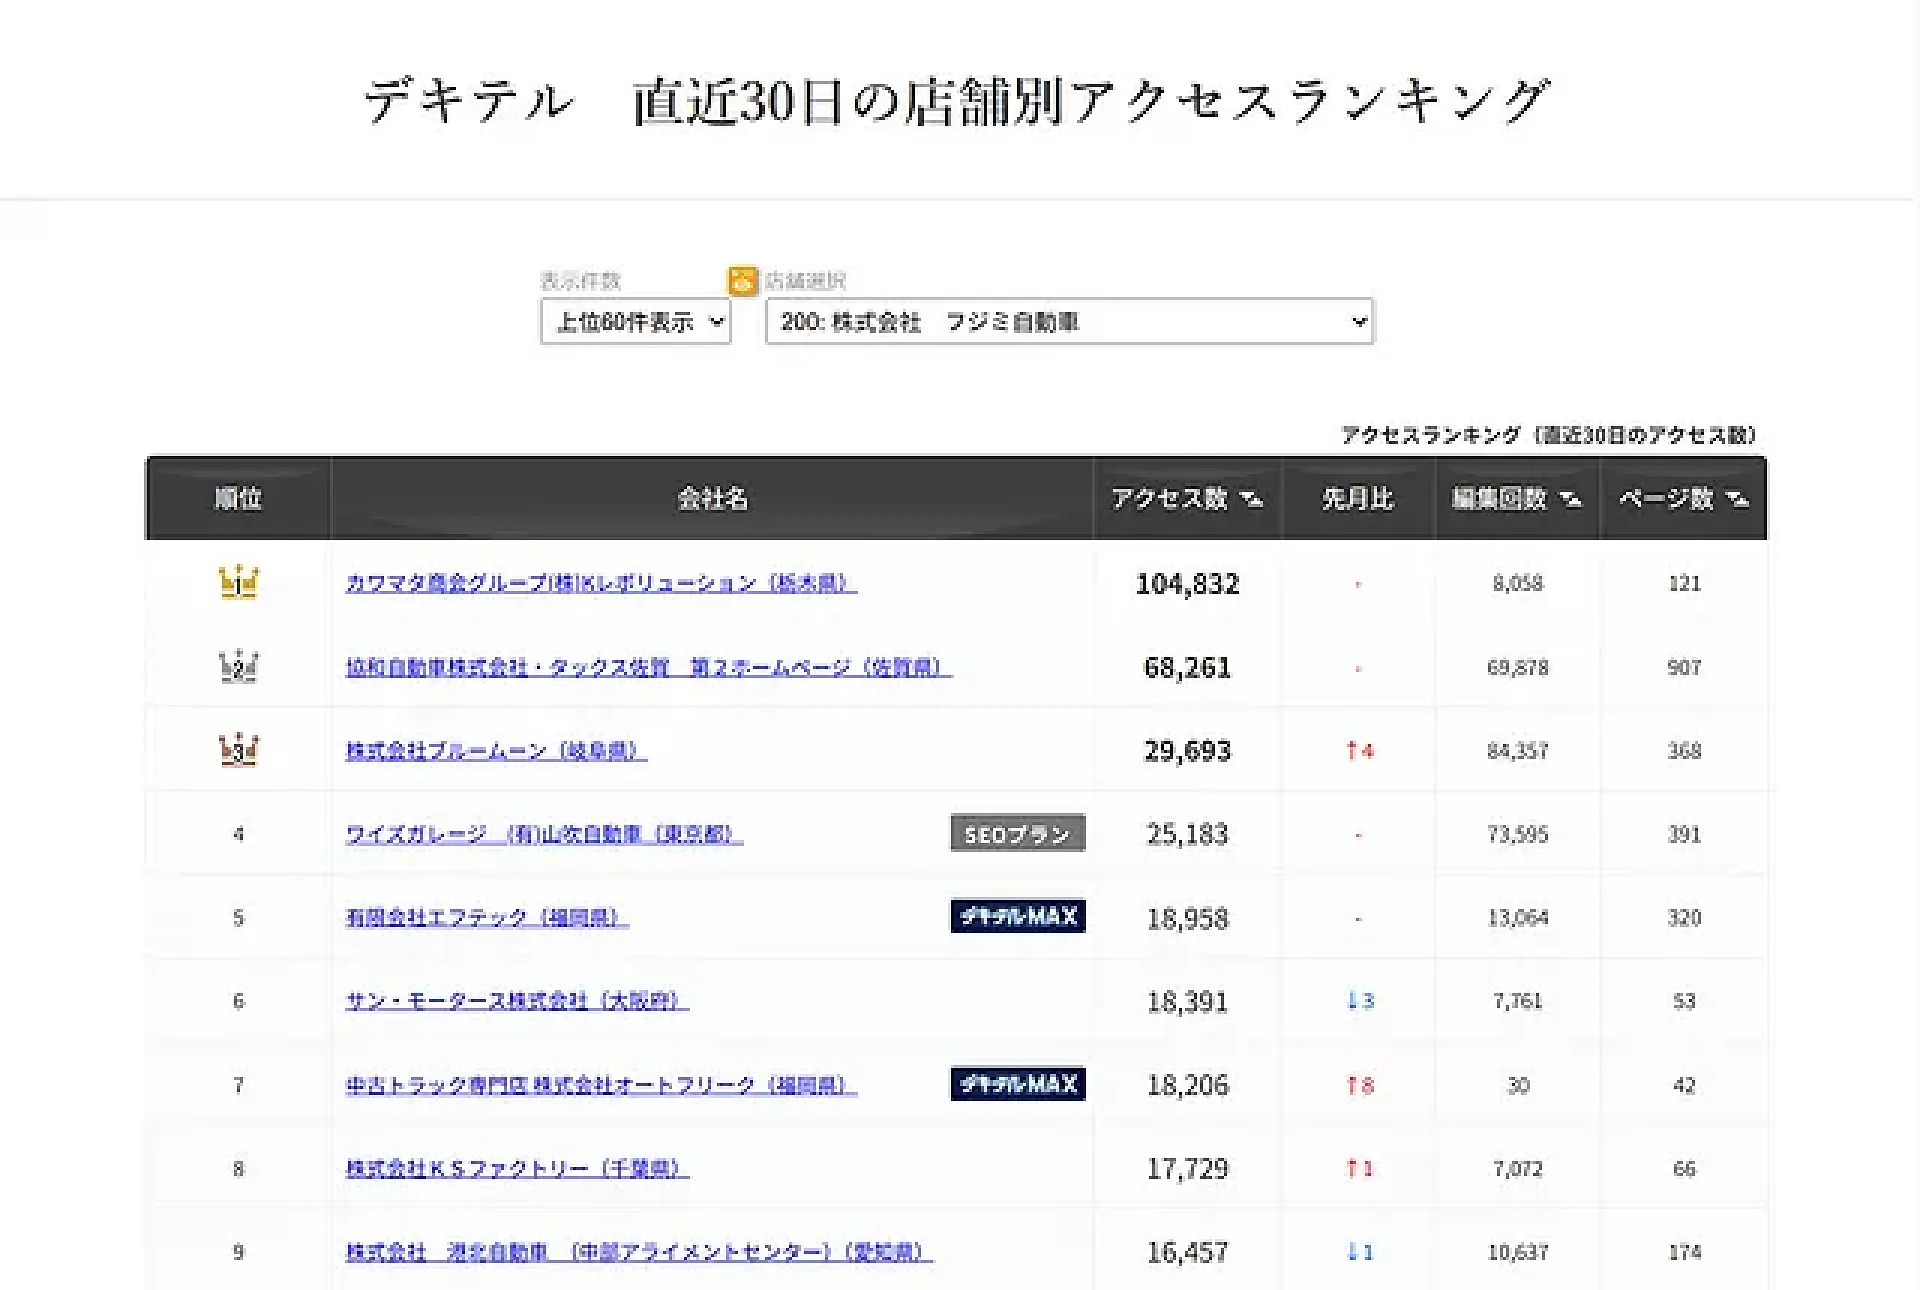The width and height of the screenshot is (1920, 1290).
Task: Click the gold crown first-place icon
Action: pyautogui.click(x=238, y=582)
